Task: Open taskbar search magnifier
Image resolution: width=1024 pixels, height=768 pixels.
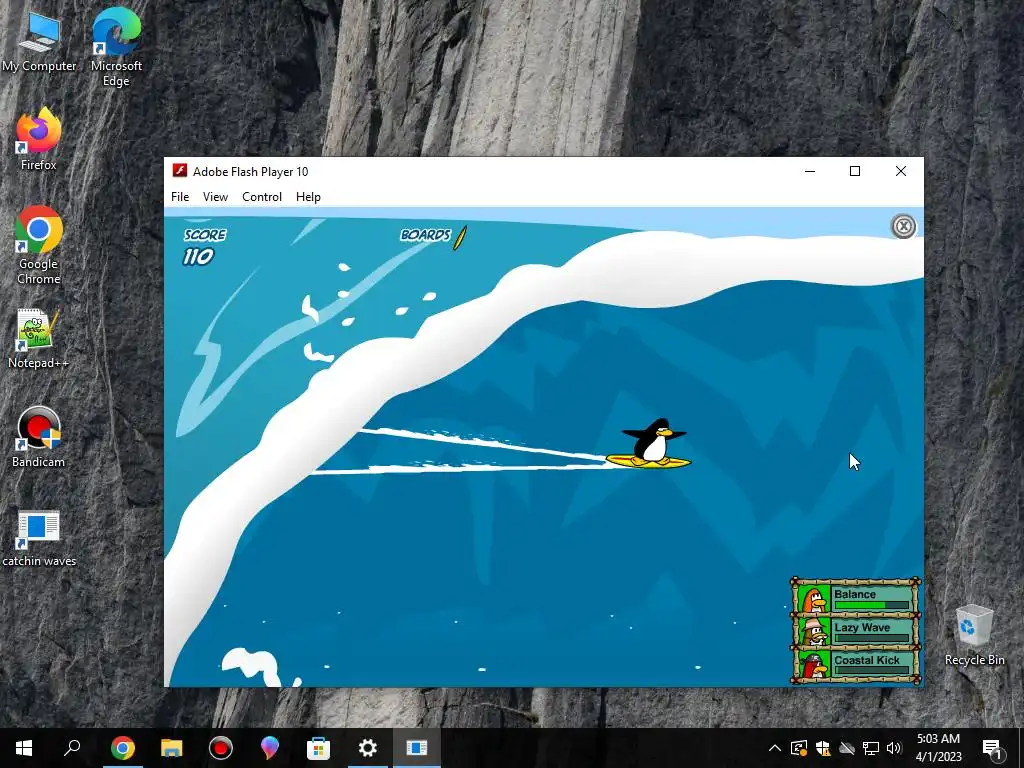Action: (x=72, y=748)
